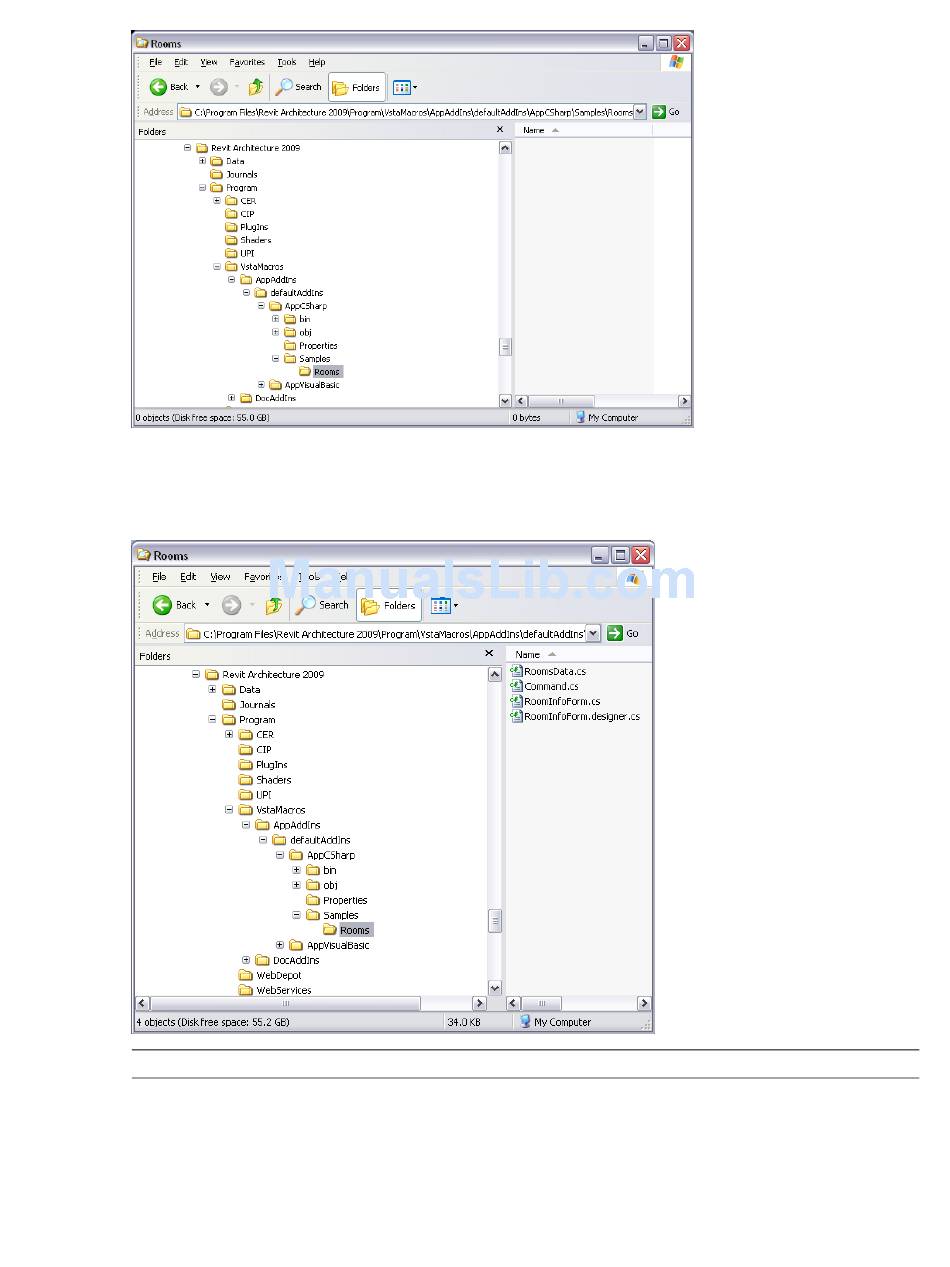Click Forward arrow in bottom Rooms window

(231, 605)
